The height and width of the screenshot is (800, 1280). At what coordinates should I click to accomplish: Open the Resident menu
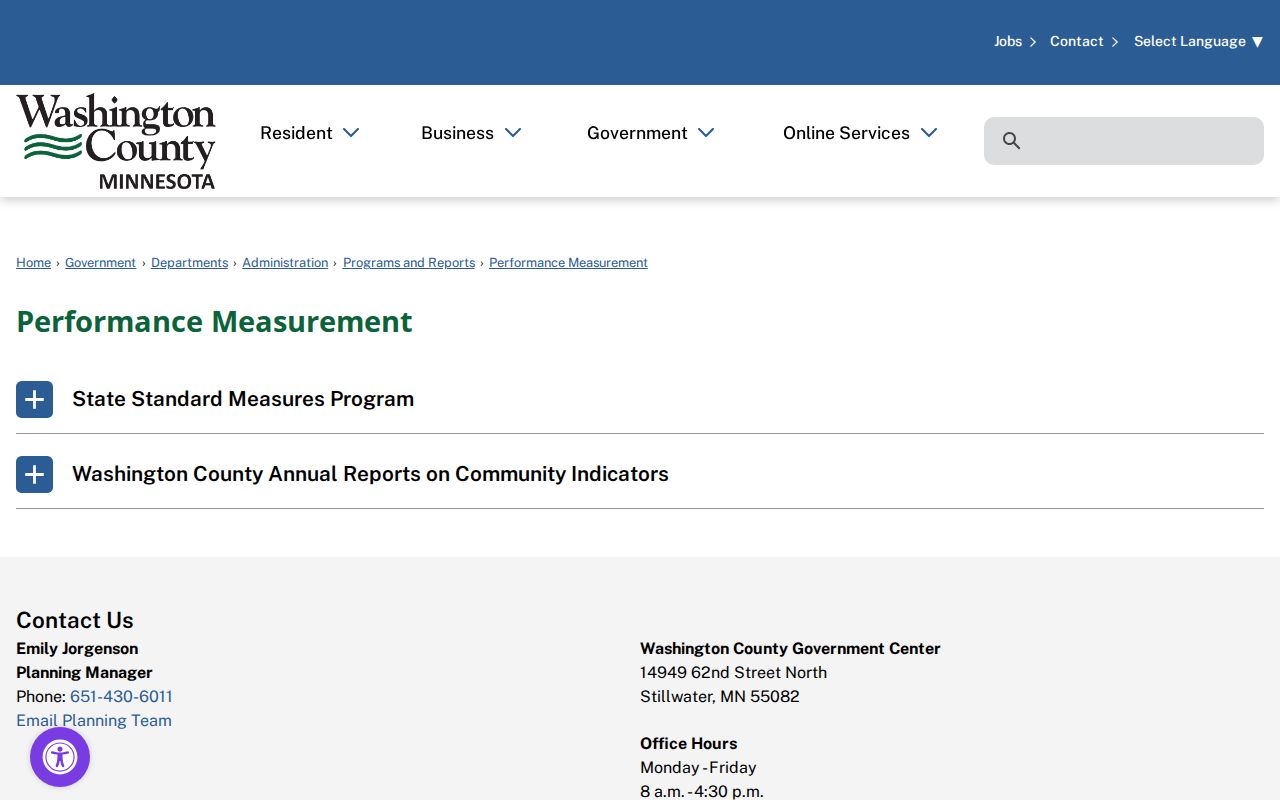(296, 133)
